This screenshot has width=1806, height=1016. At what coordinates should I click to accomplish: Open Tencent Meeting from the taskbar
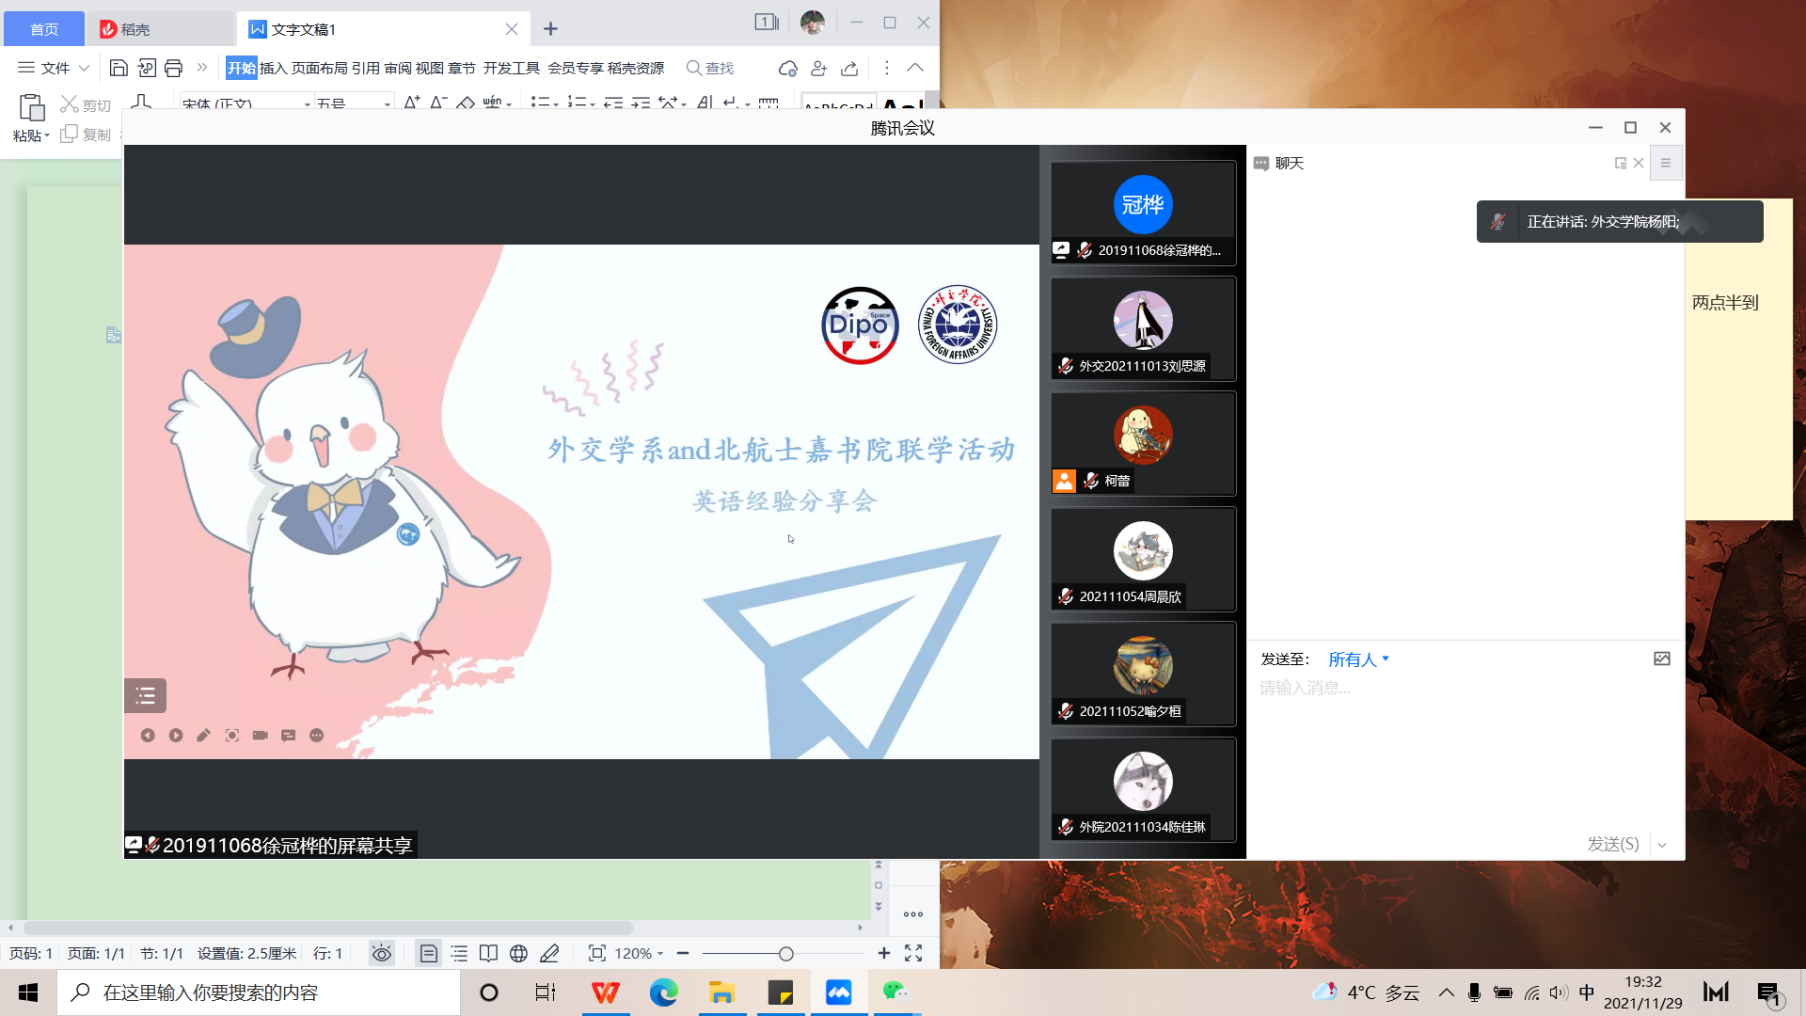[x=838, y=992]
